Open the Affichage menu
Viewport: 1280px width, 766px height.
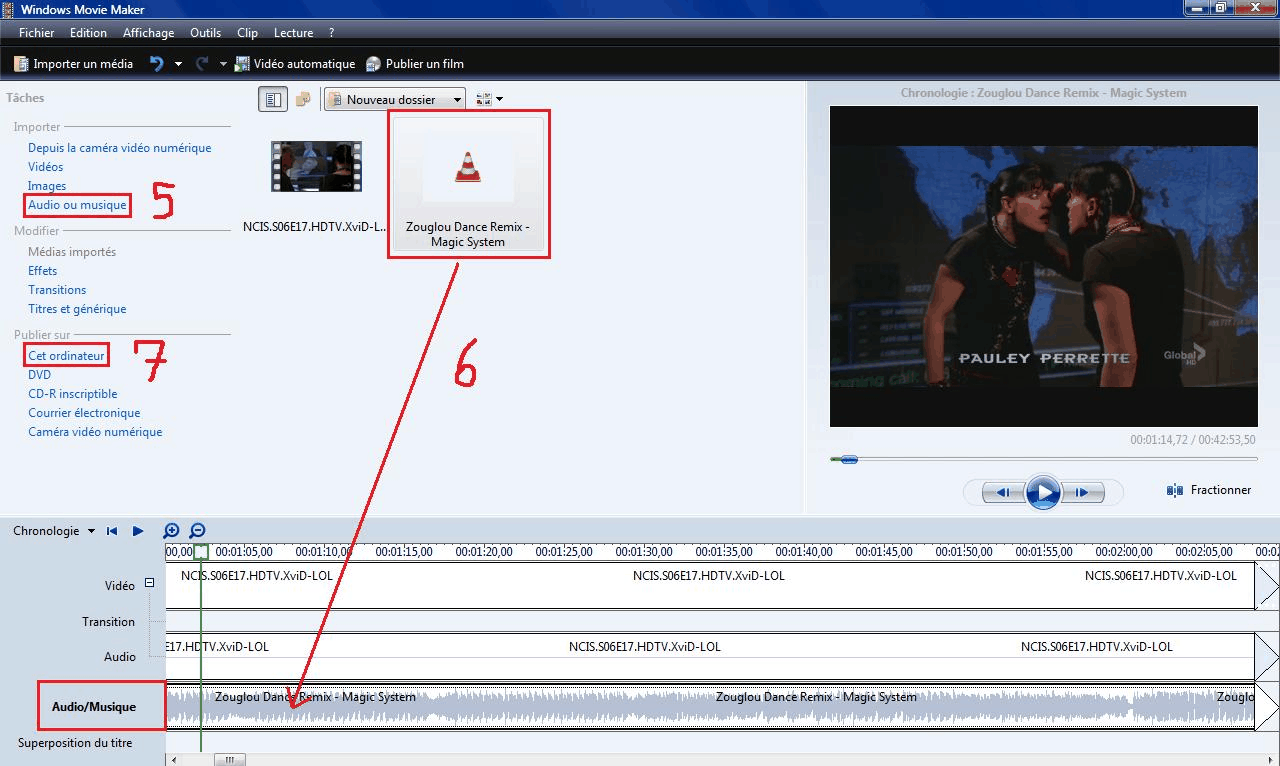148,32
